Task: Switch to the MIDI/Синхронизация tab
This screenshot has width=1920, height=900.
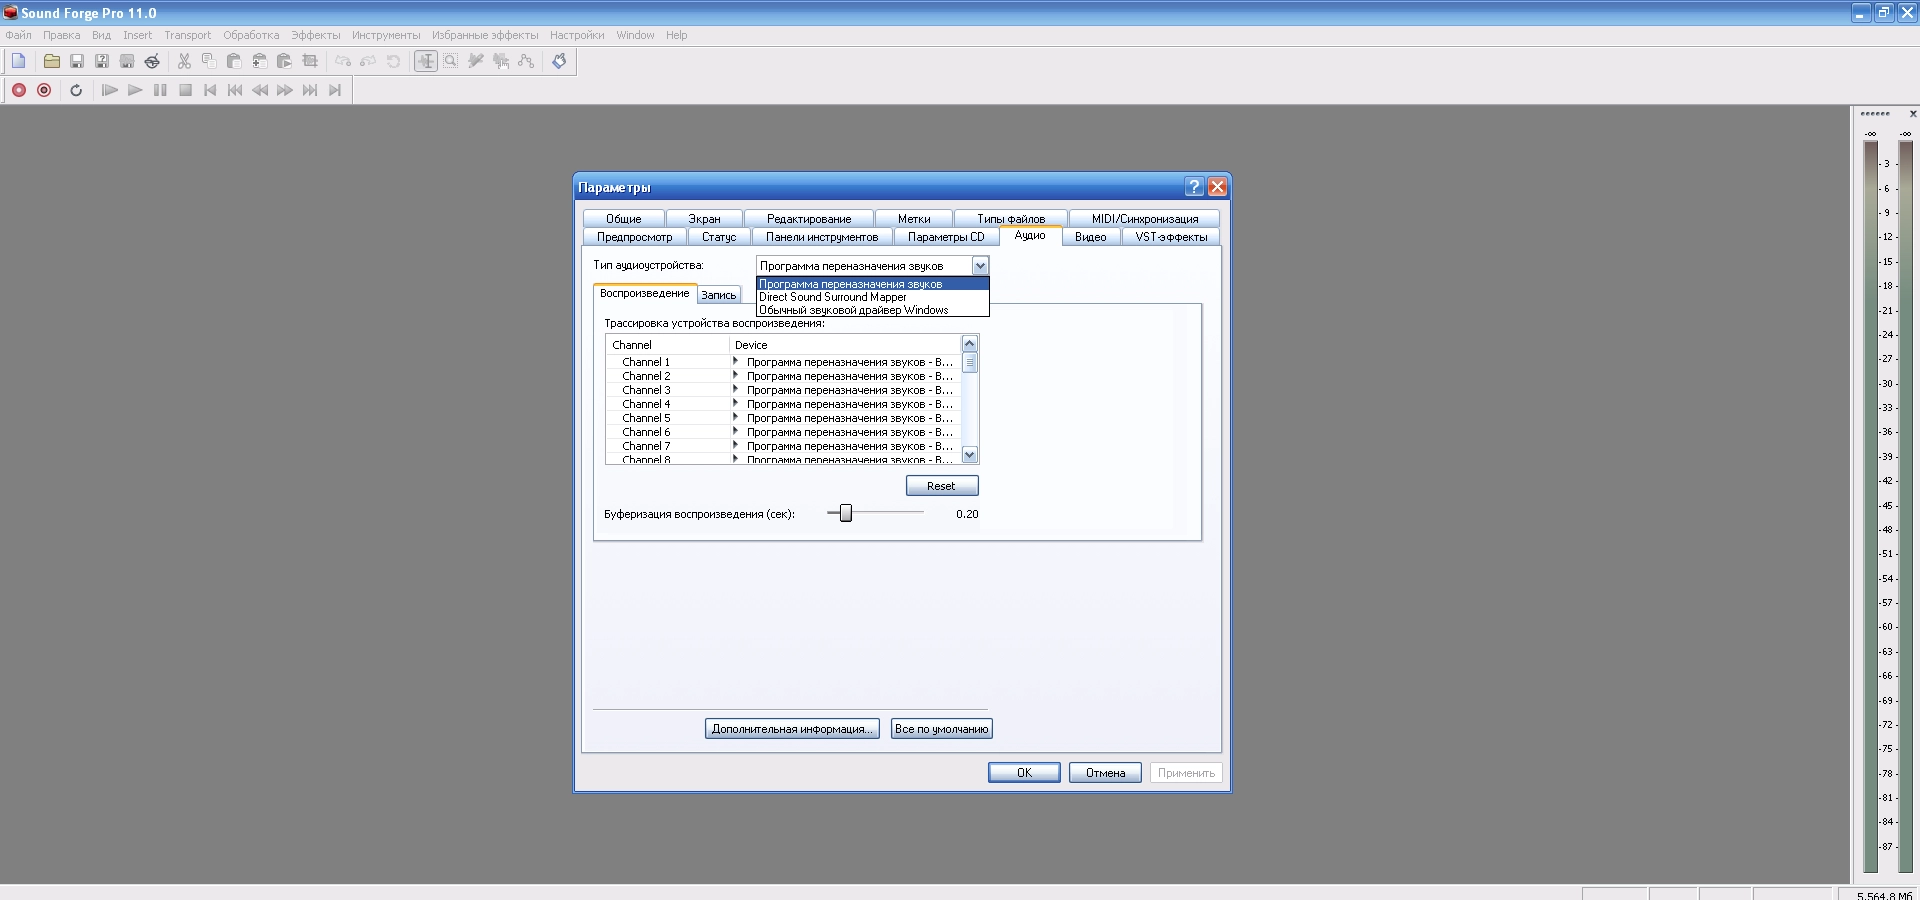Action: pyautogui.click(x=1145, y=219)
